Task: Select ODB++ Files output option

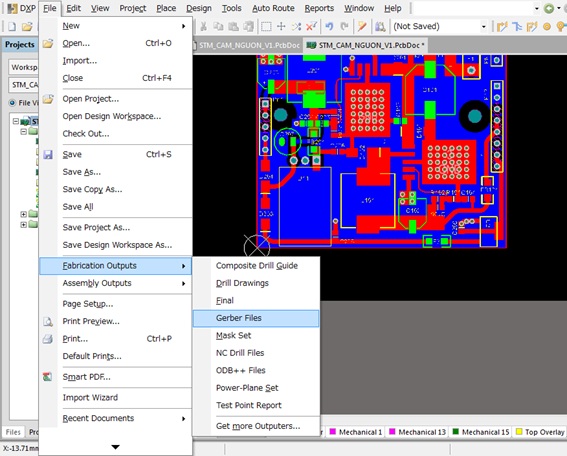Action: 256,370
